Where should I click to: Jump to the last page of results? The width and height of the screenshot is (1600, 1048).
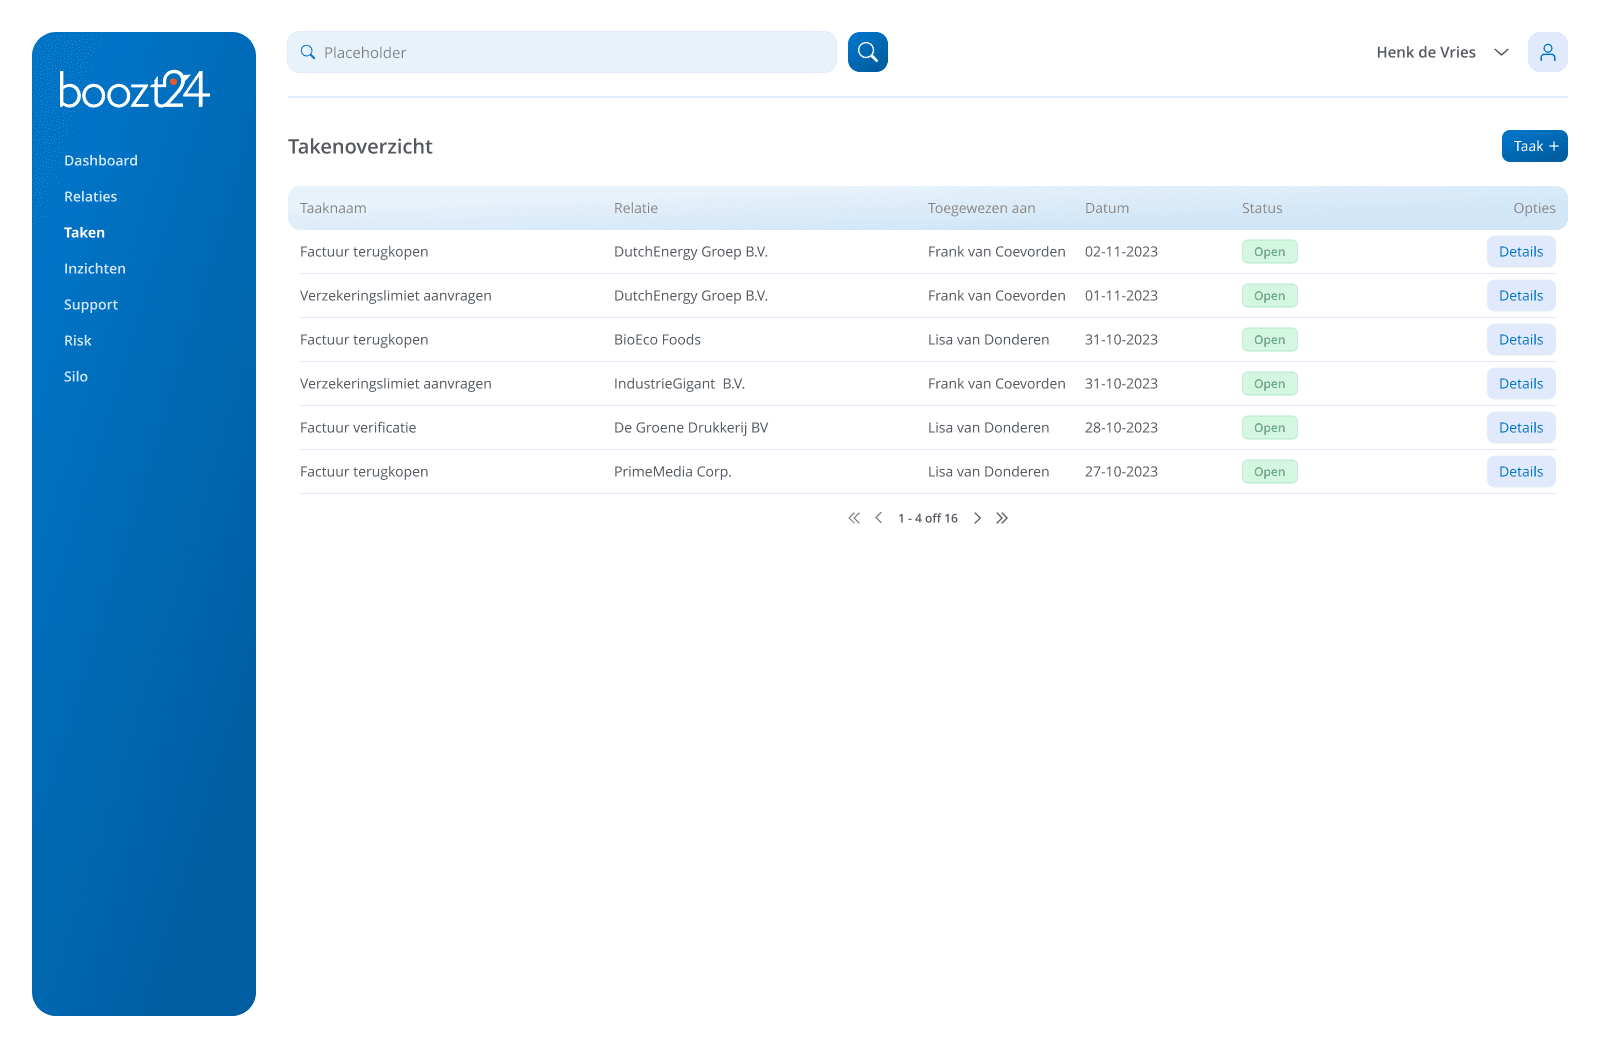[1002, 518]
